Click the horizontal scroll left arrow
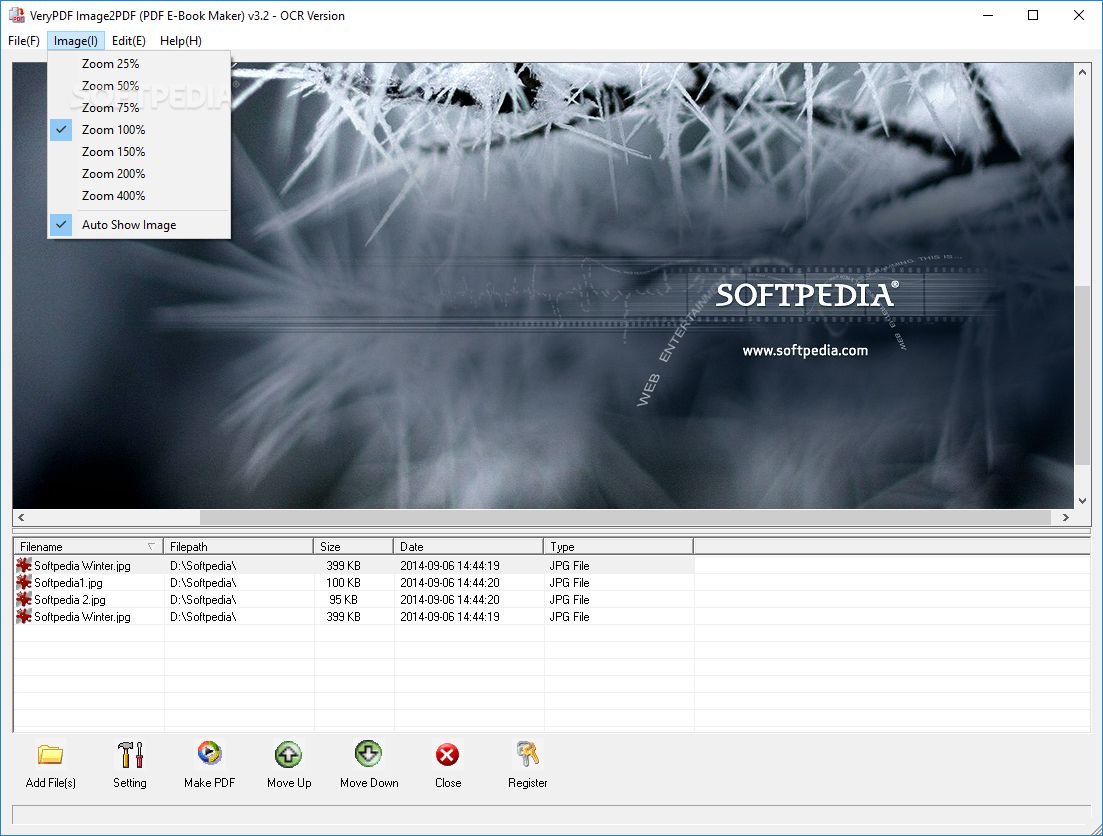The width and height of the screenshot is (1103, 836). (21, 517)
